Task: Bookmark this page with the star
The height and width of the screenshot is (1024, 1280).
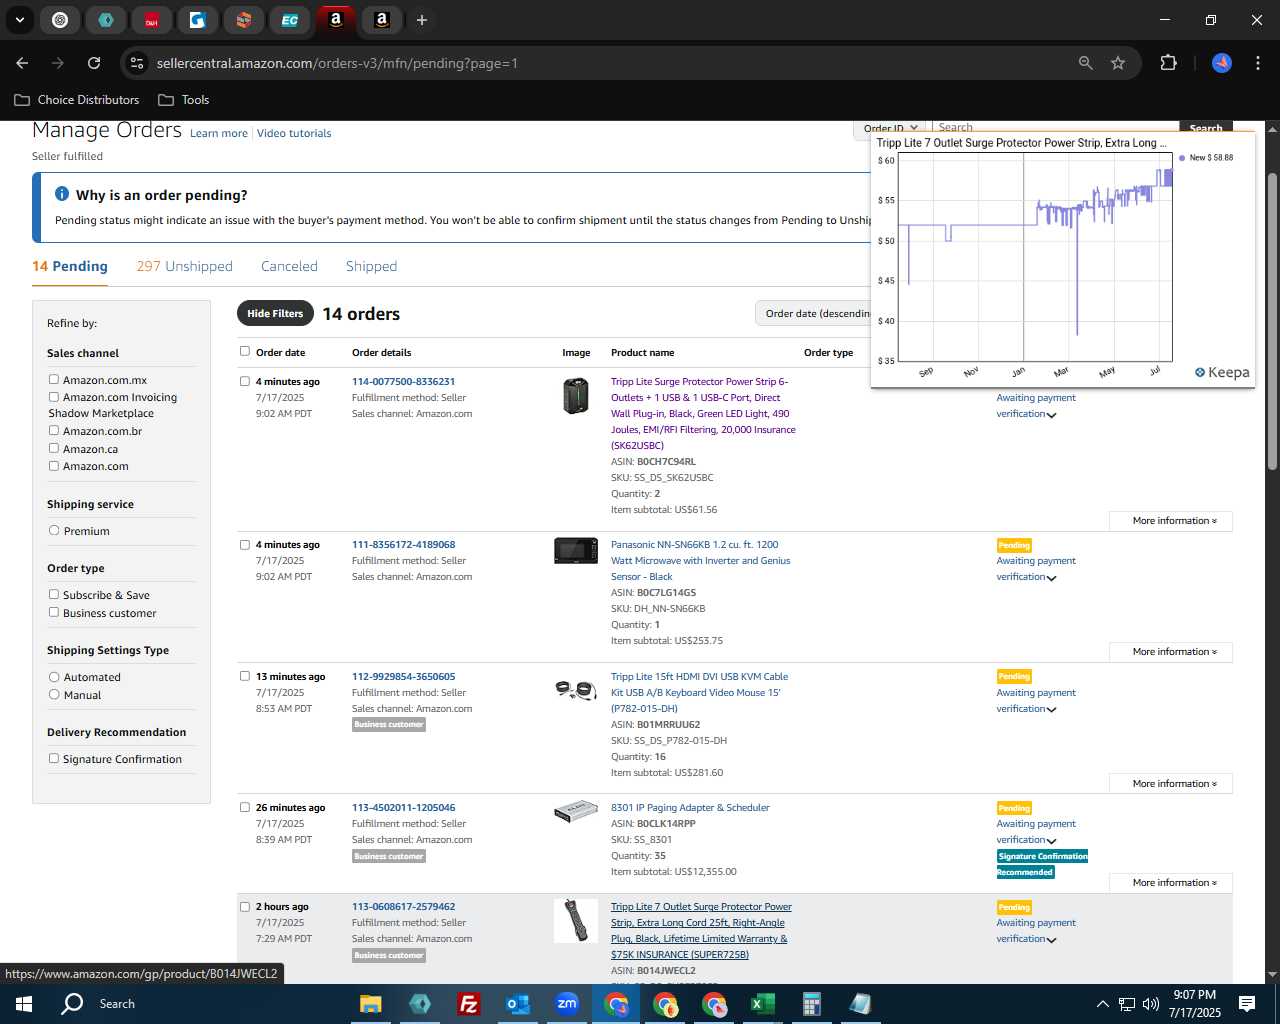Action: point(1118,63)
